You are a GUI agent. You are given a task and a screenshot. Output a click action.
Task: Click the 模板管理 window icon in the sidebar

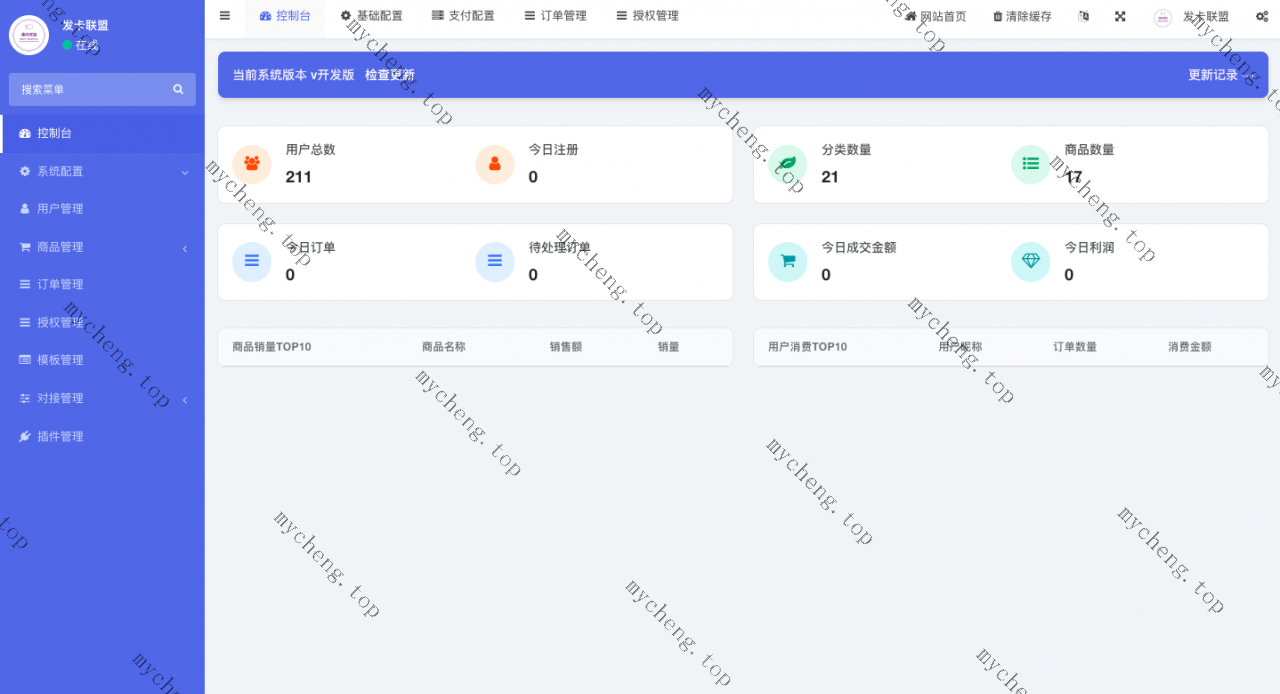click(25, 360)
